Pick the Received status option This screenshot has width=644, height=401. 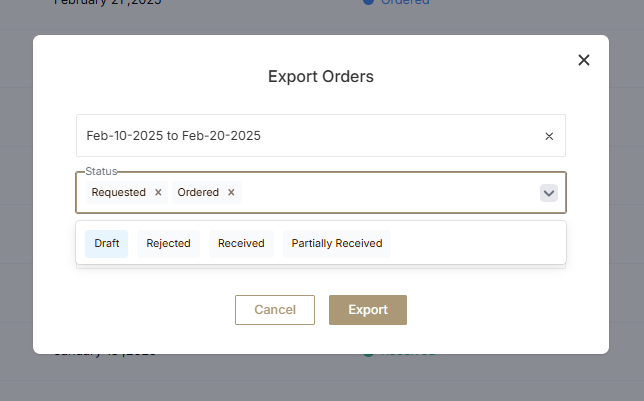(241, 243)
